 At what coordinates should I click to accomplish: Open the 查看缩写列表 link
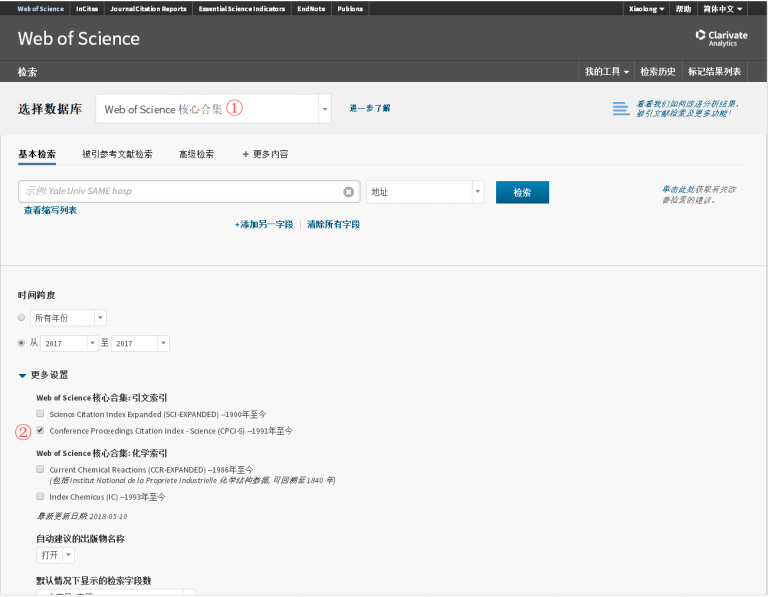click(50, 210)
